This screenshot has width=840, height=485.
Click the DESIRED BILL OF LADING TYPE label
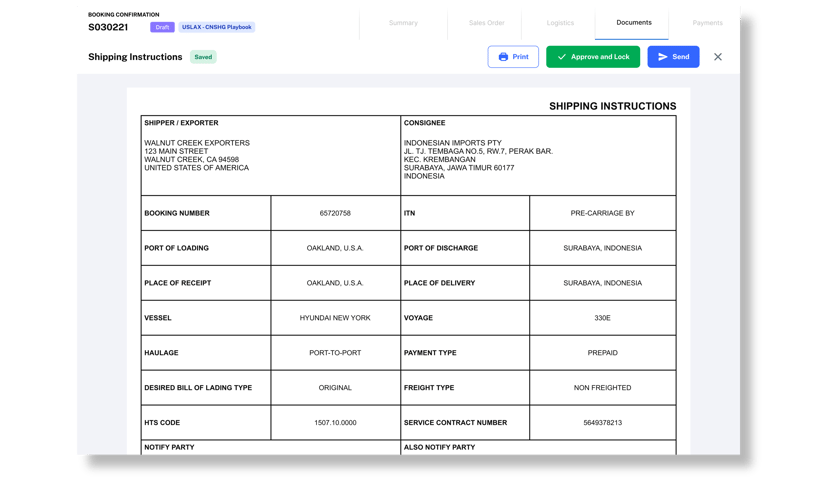click(x=198, y=387)
